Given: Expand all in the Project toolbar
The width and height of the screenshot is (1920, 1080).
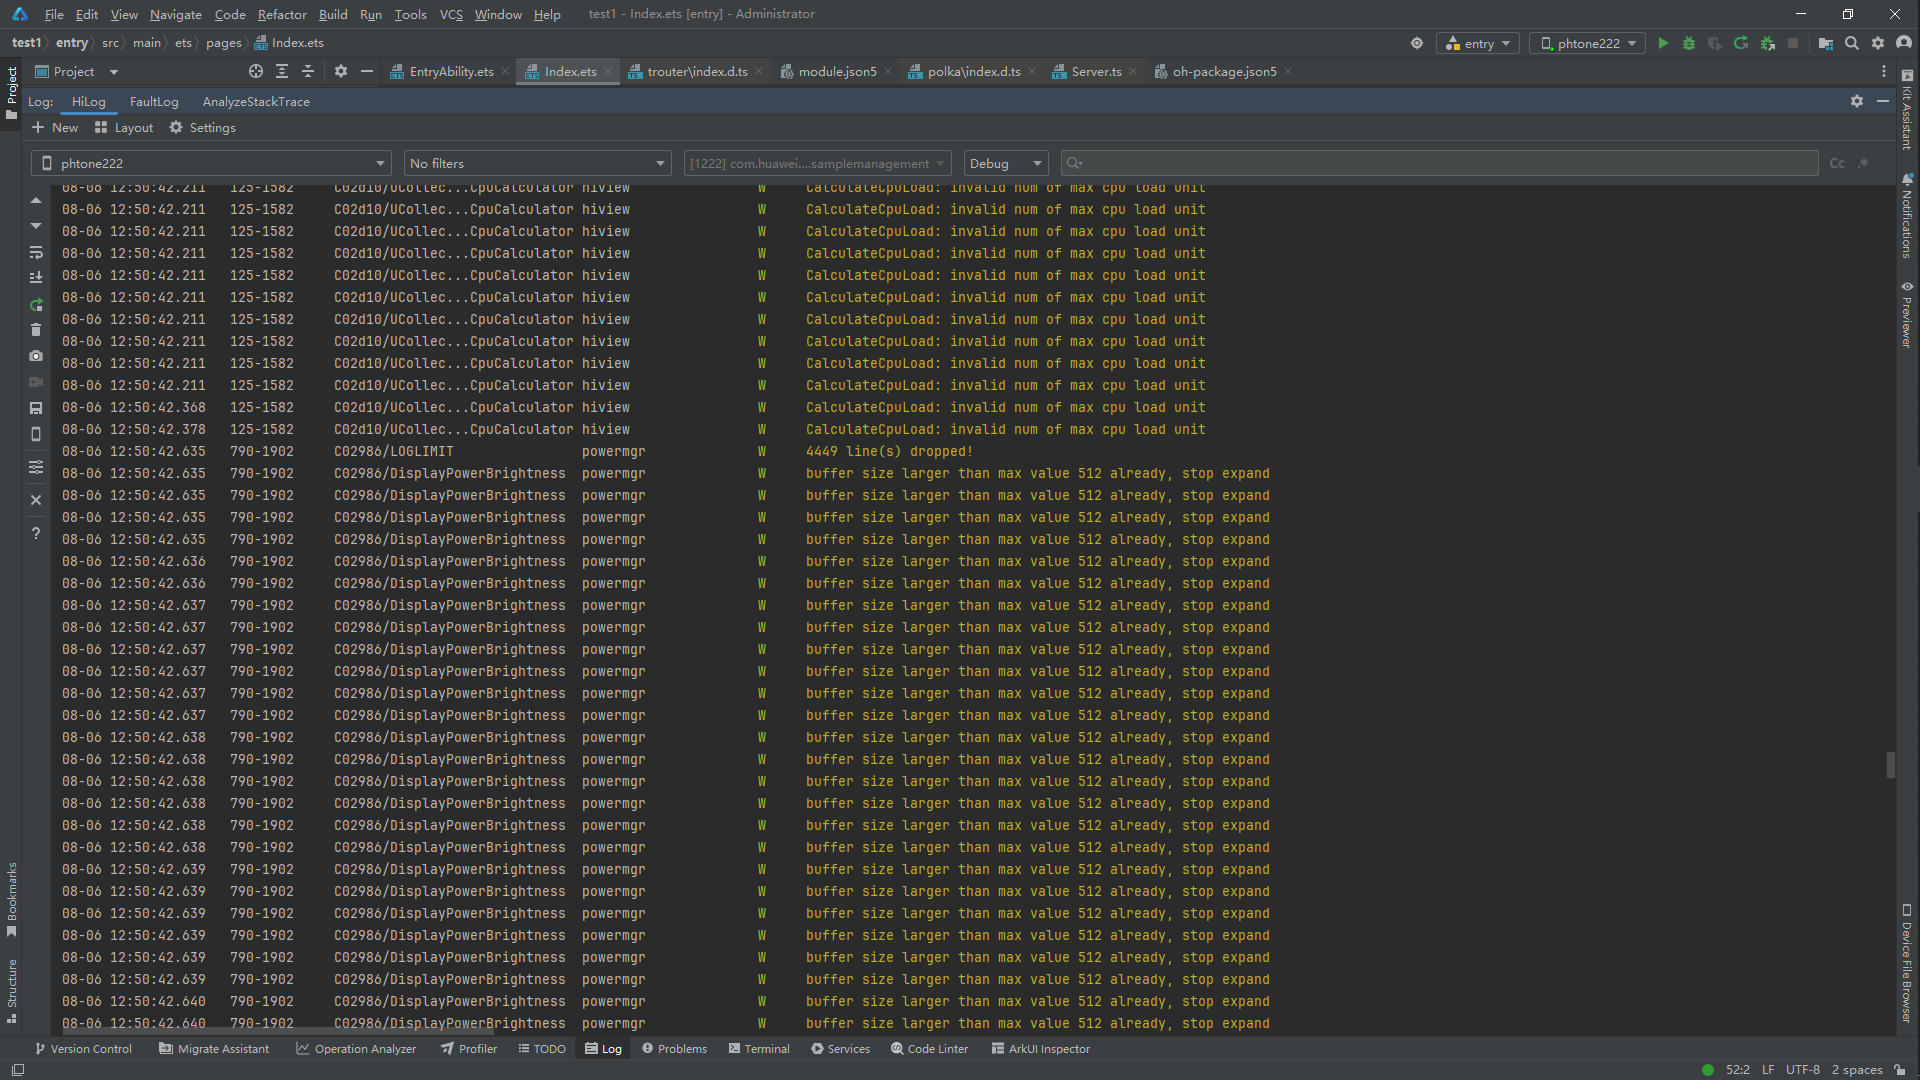Looking at the screenshot, I should coord(282,71).
